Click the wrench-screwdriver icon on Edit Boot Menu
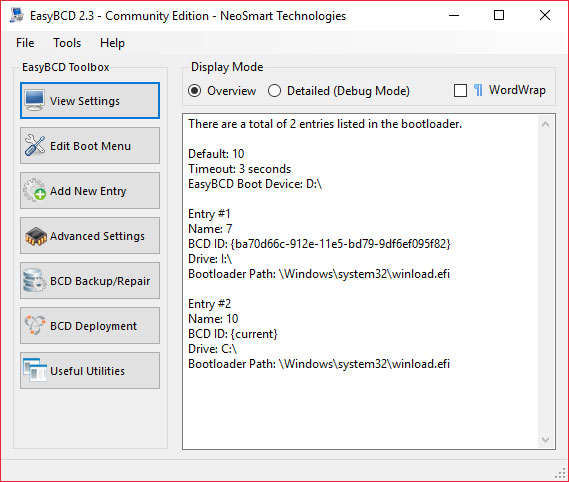The image size is (569, 482). 35,145
